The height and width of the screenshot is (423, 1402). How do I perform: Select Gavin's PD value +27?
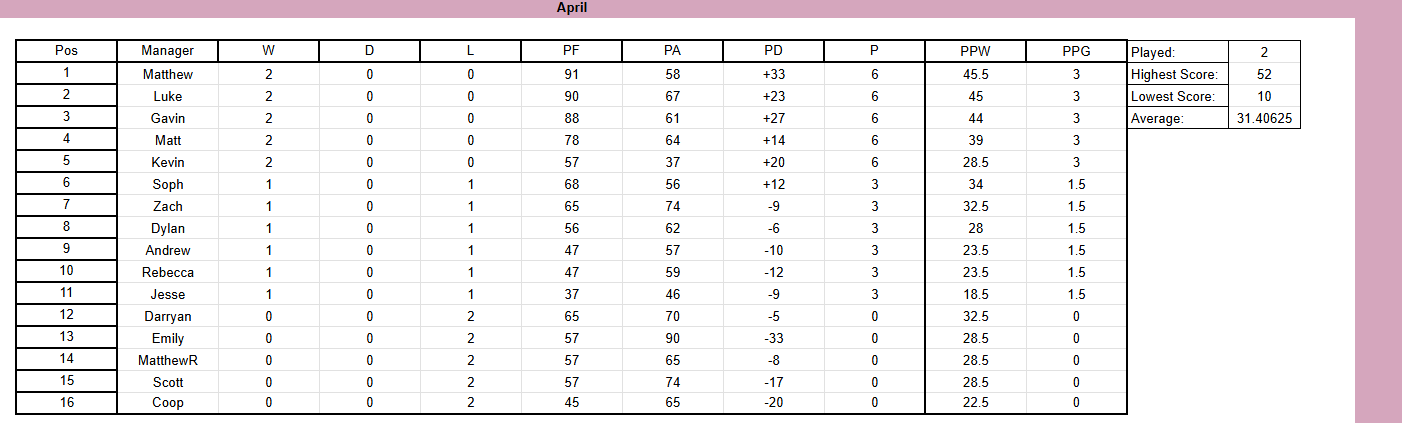click(773, 118)
